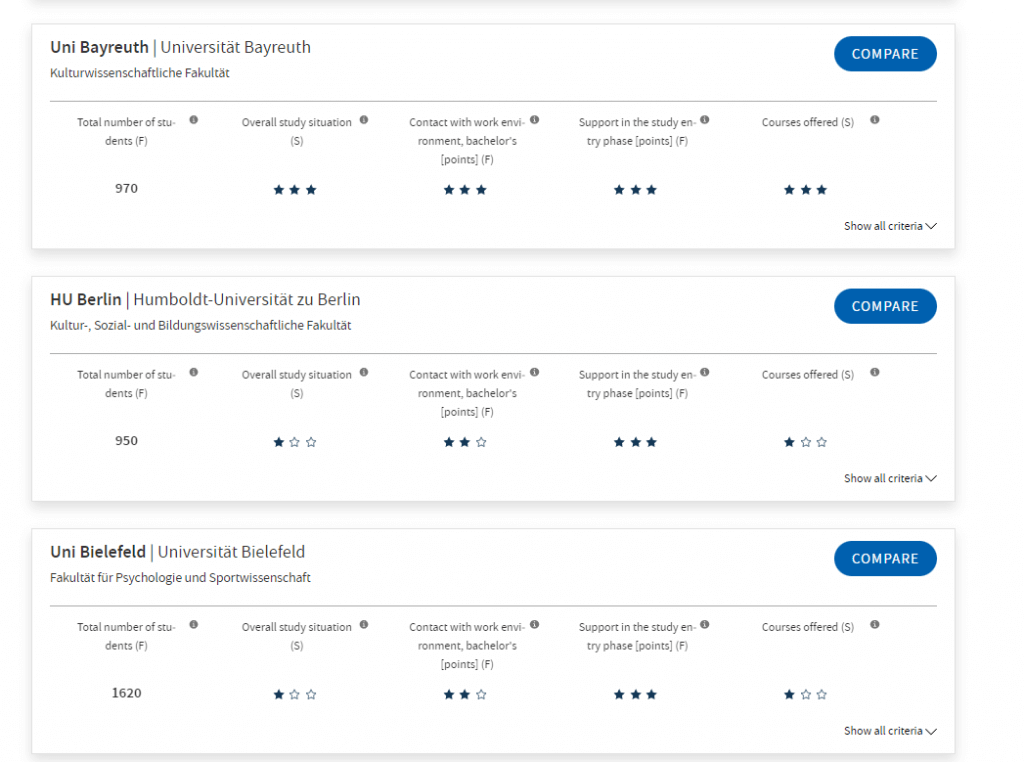The width and height of the screenshot is (1024, 762).
Task: Click Support in study entry phase stars for Uni Bielefeld
Action: point(635,695)
